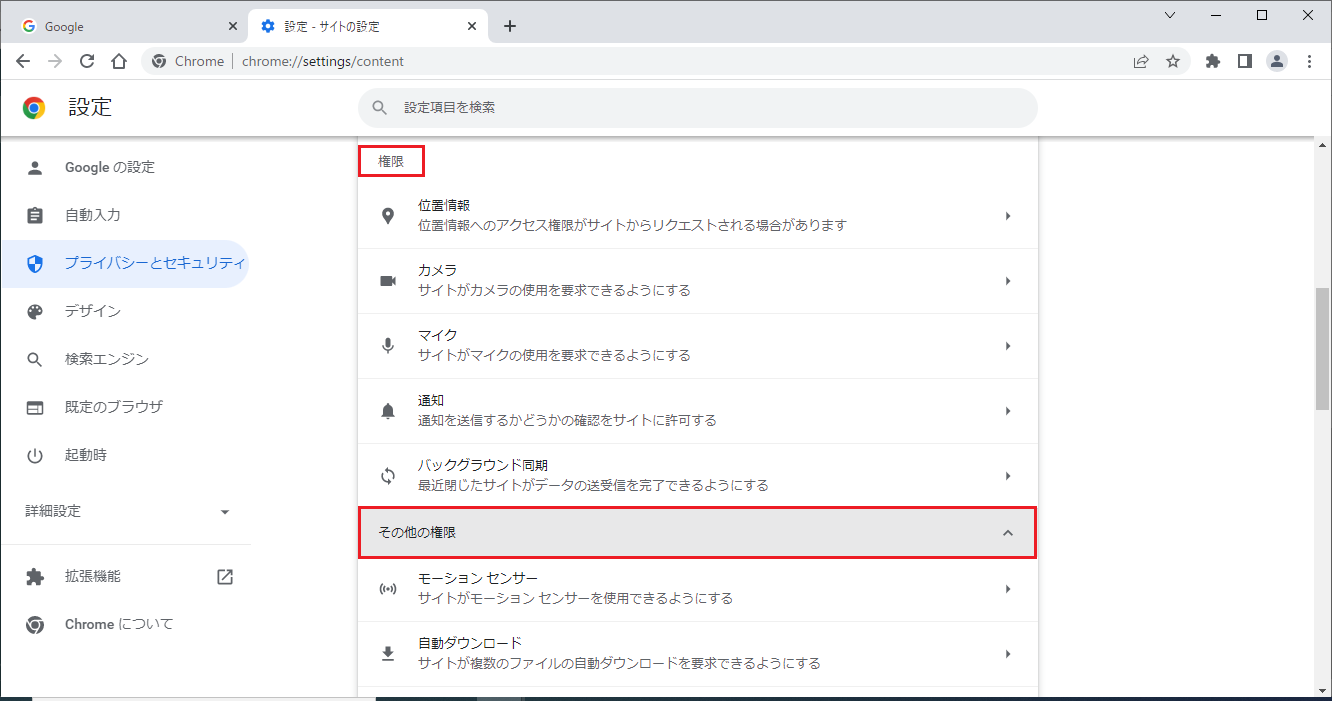Bookmark this page with star icon
This screenshot has height=701, width=1332.
(1173, 61)
